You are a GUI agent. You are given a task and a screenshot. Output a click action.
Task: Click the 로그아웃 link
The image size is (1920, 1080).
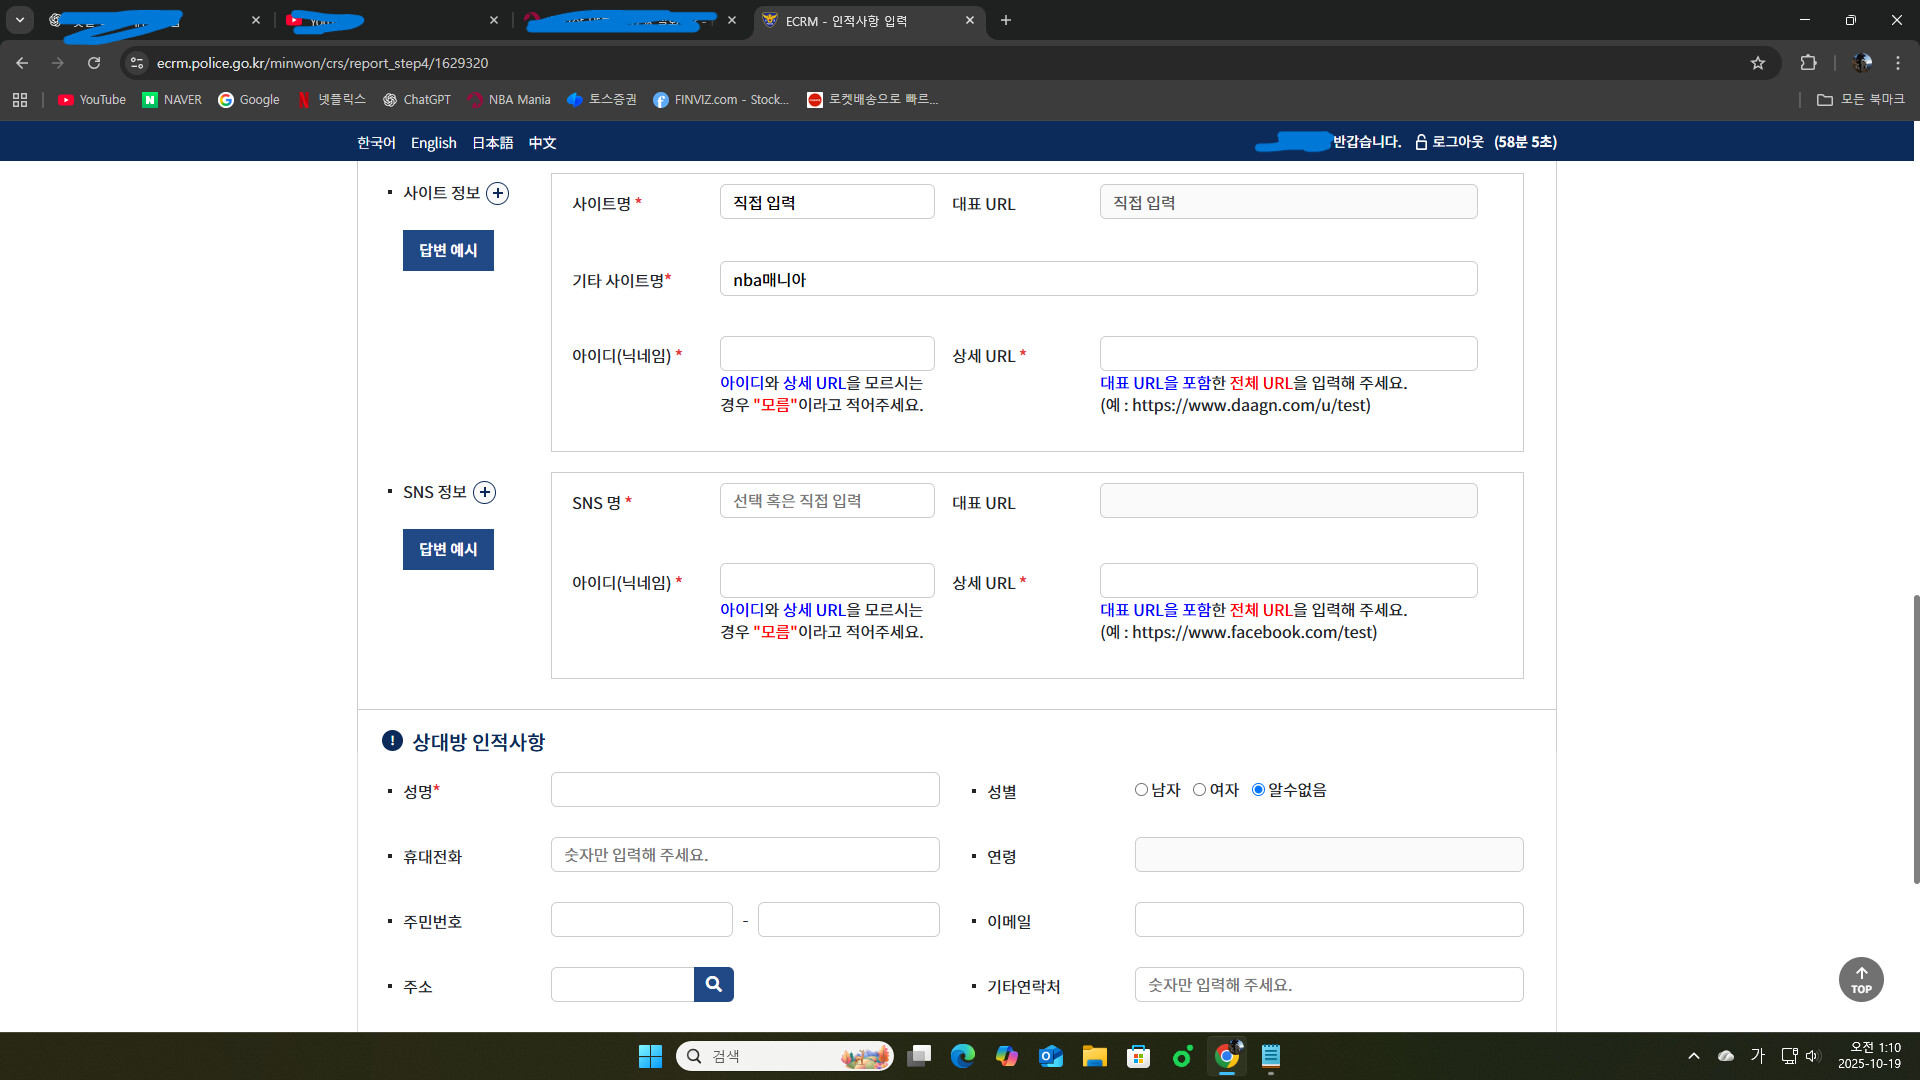tap(1456, 142)
